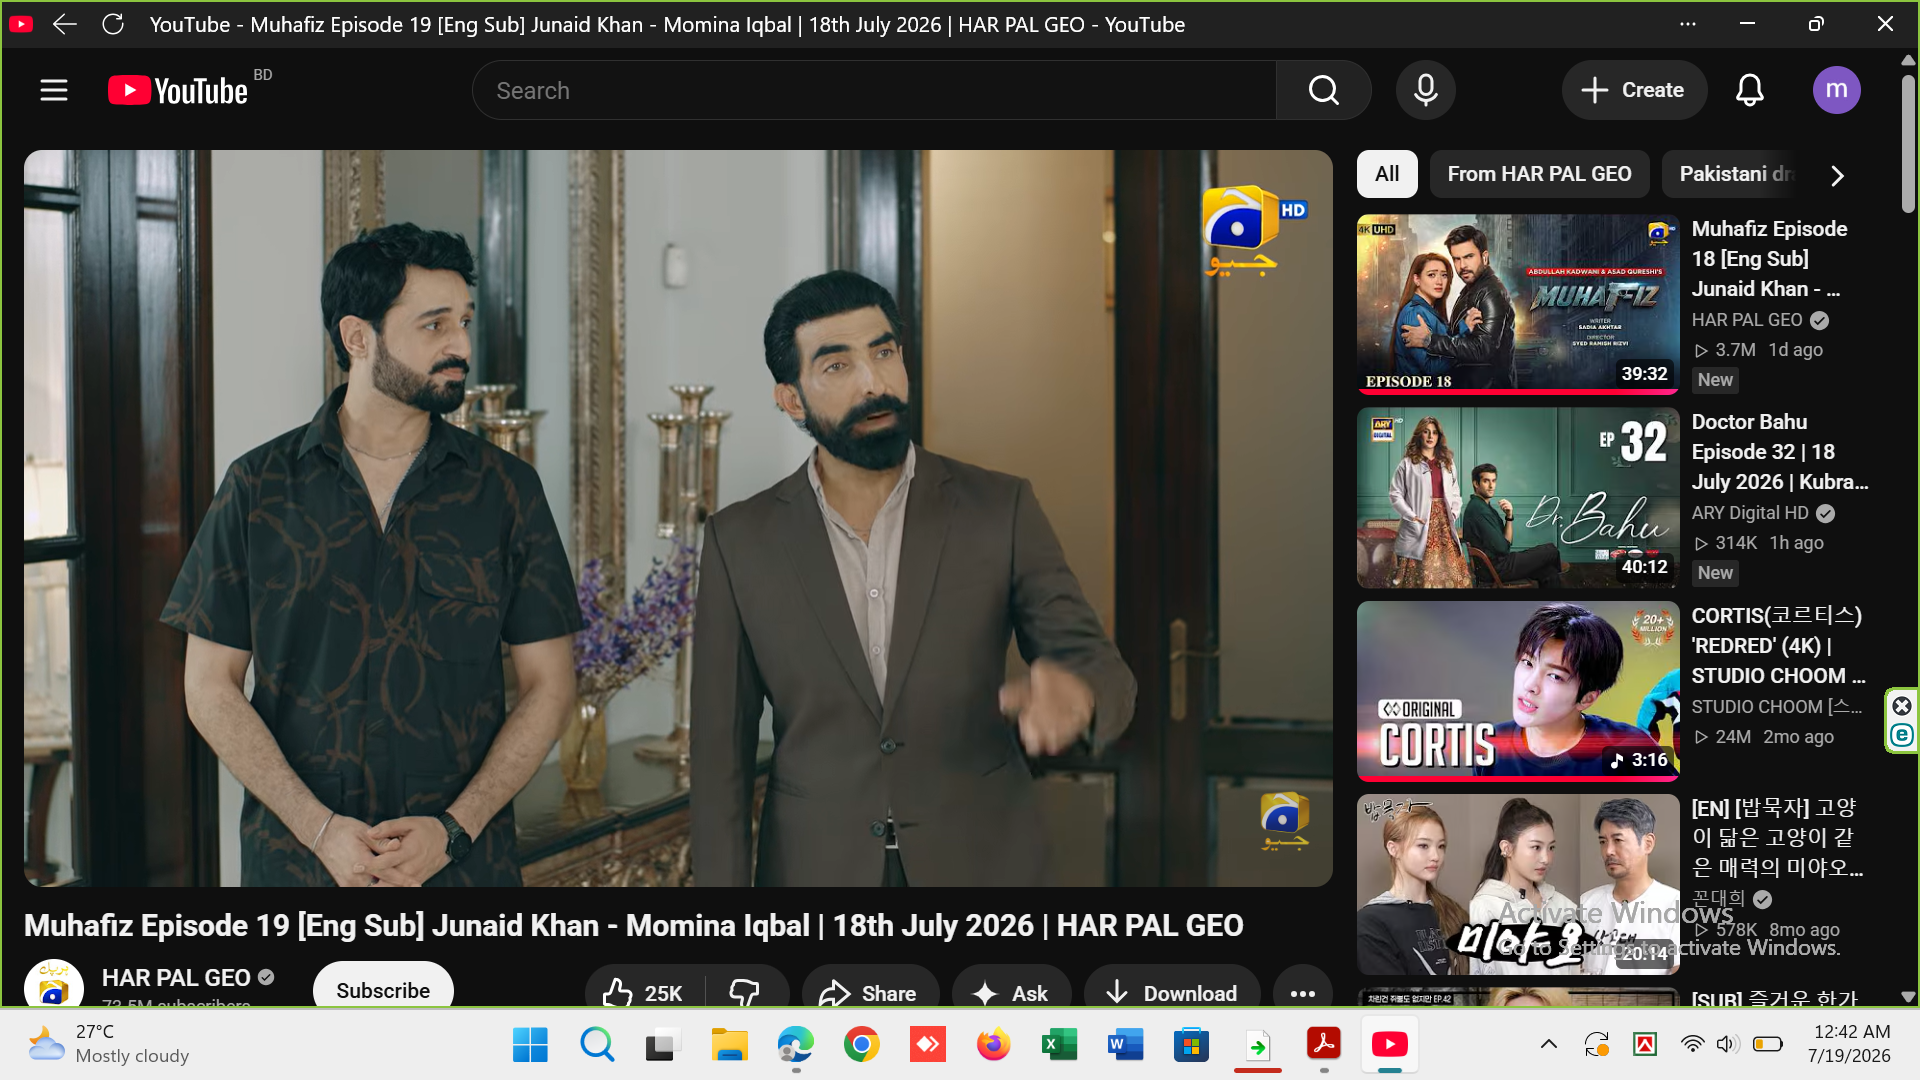Open the app window three-dot menu

1688,24
